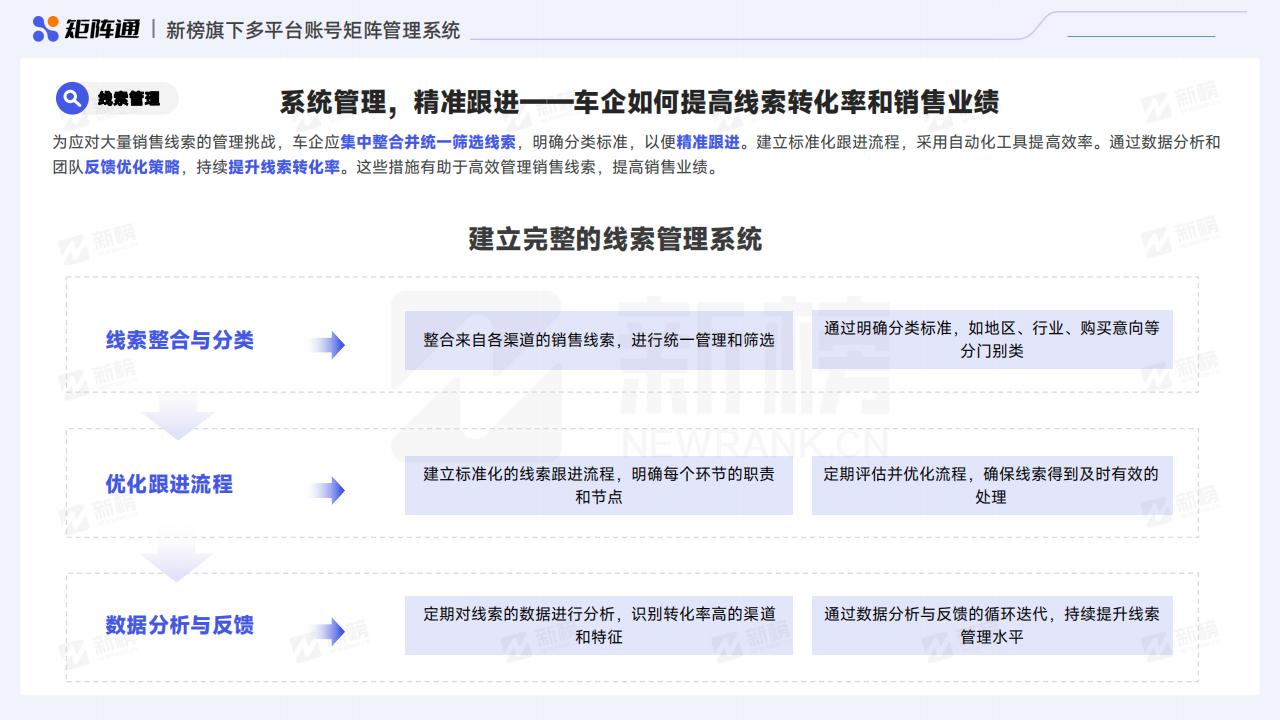Click highlighted text 反馈优化策略
The image size is (1280, 720).
point(132,167)
